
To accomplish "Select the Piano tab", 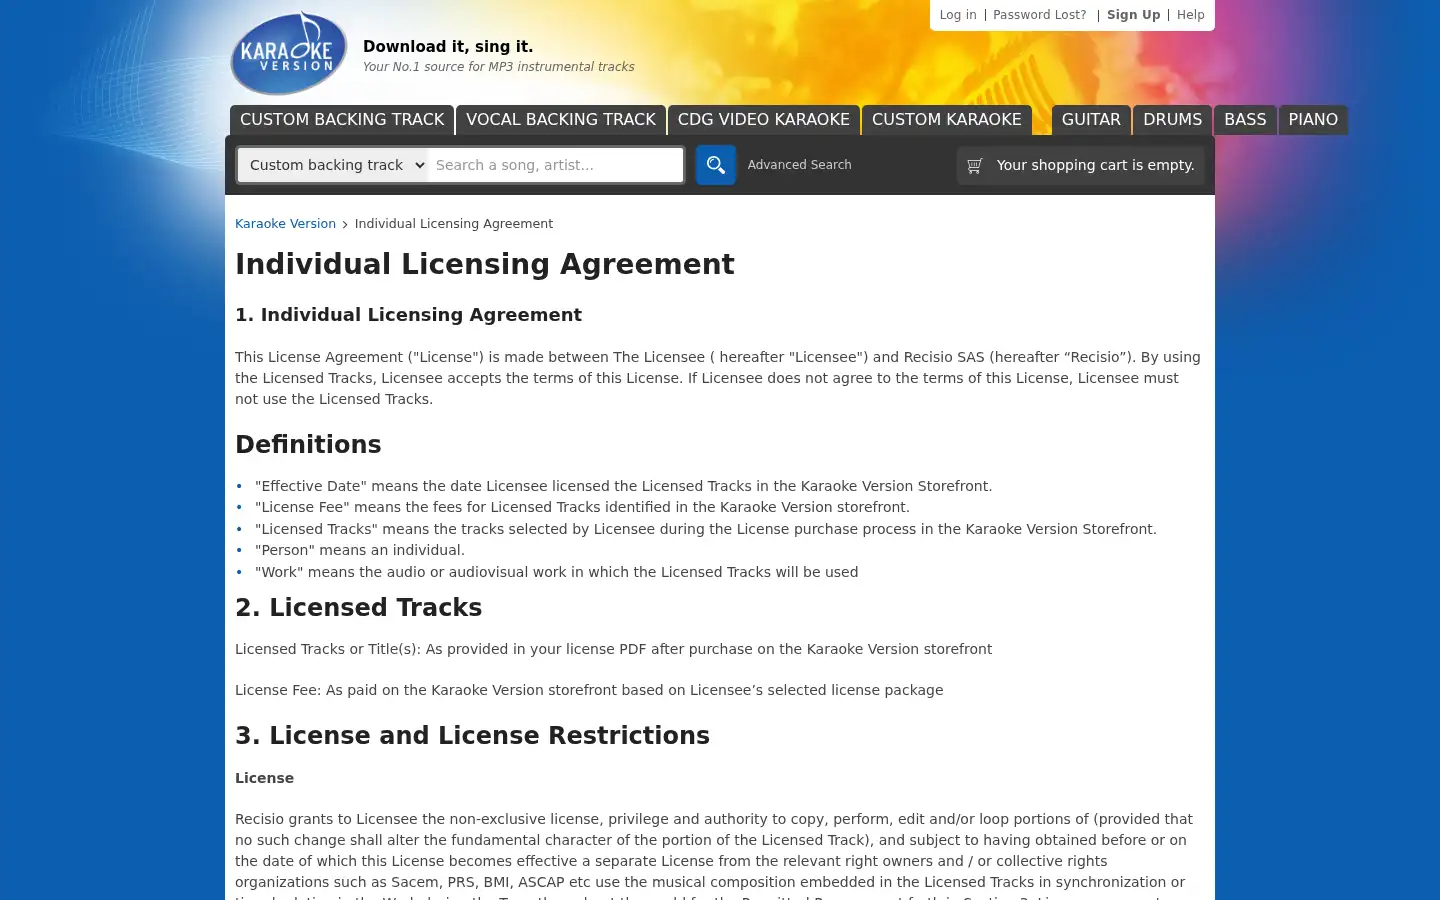I will [x=1313, y=120].
